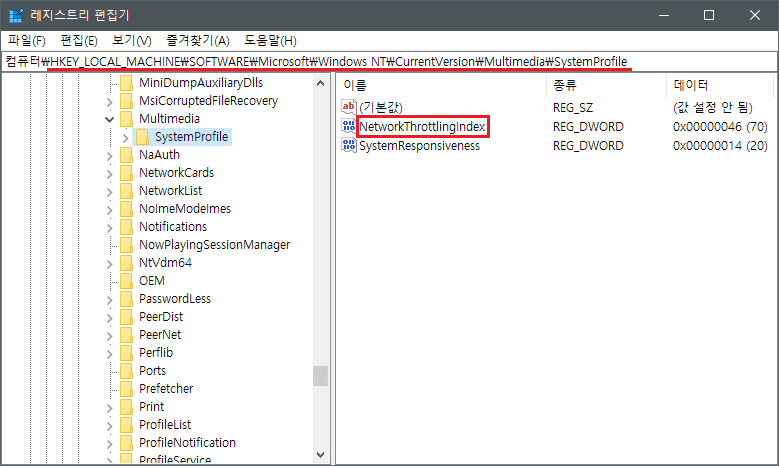The image size is (779, 466).
Task: Click the NetworkList folder icon
Action: [x=127, y=191]
